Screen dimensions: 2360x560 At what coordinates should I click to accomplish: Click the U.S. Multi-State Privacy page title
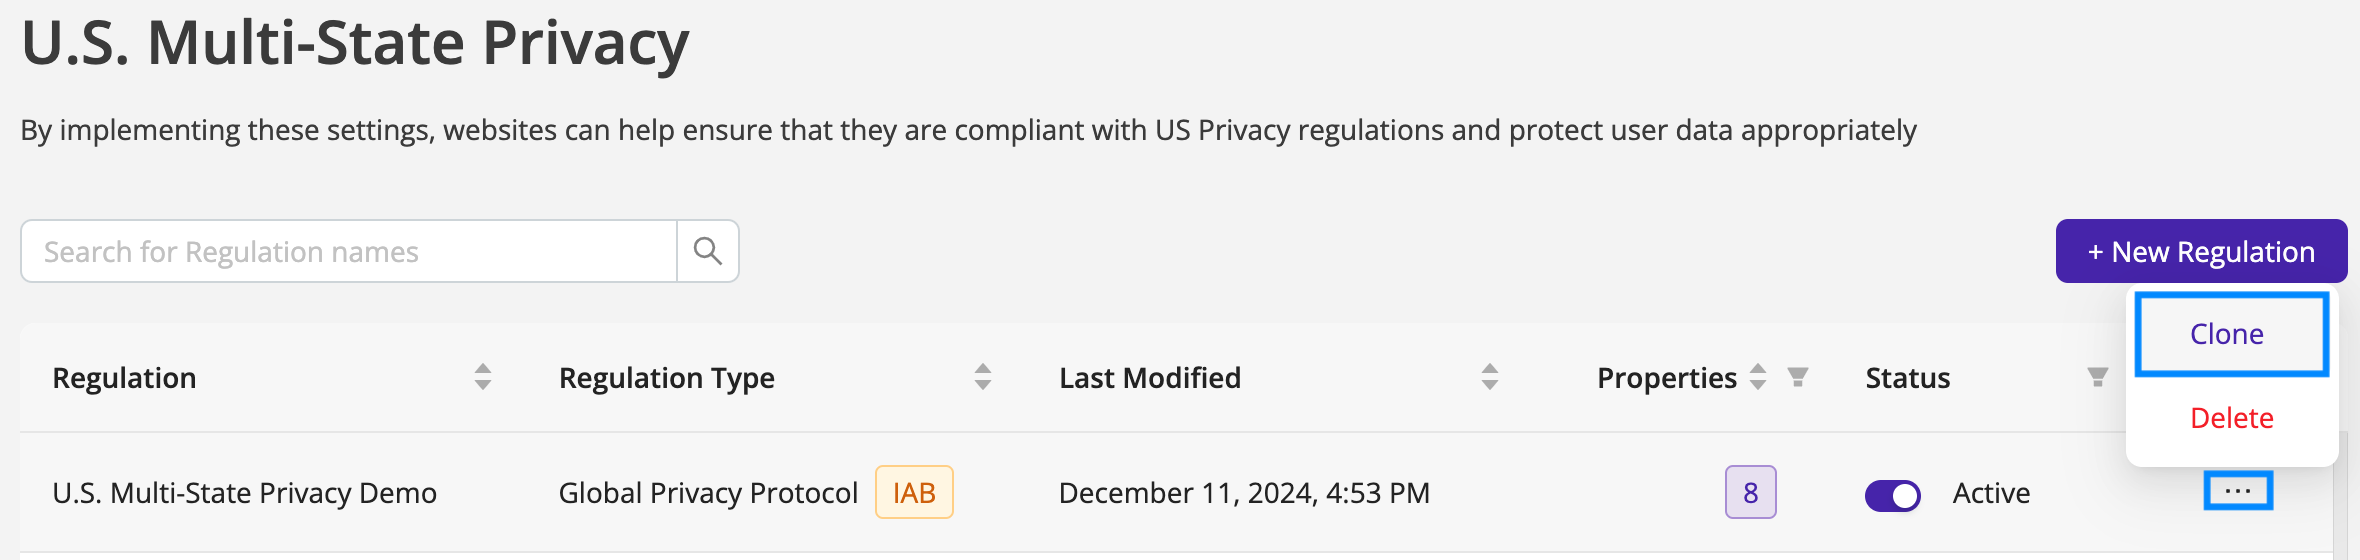(355, 42)
